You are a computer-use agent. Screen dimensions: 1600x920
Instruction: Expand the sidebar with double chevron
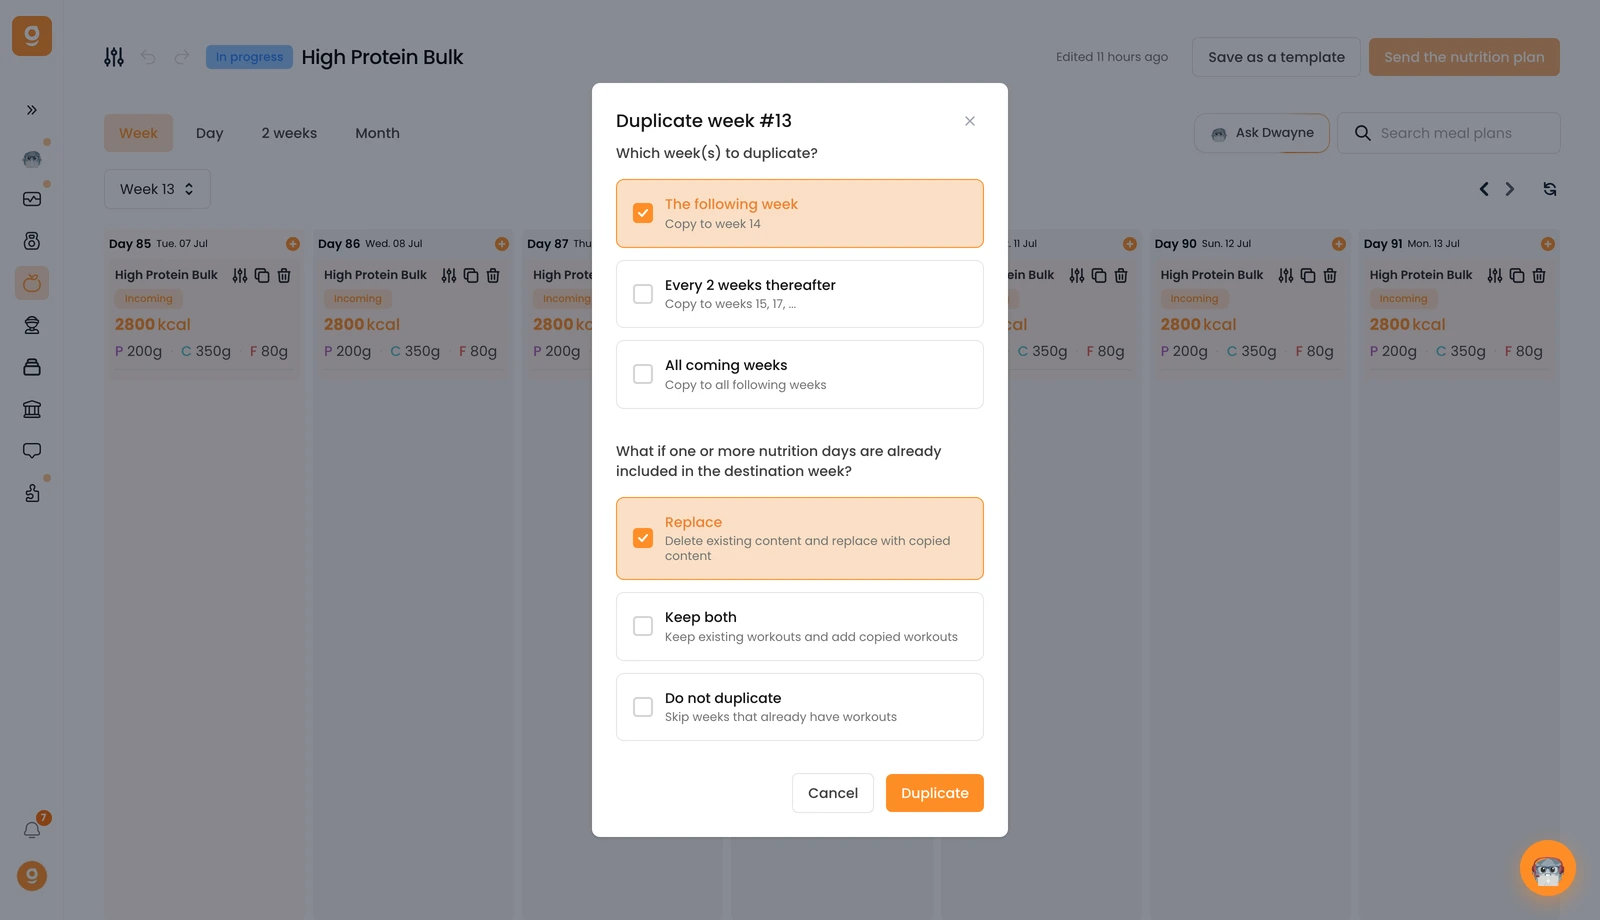32,110
